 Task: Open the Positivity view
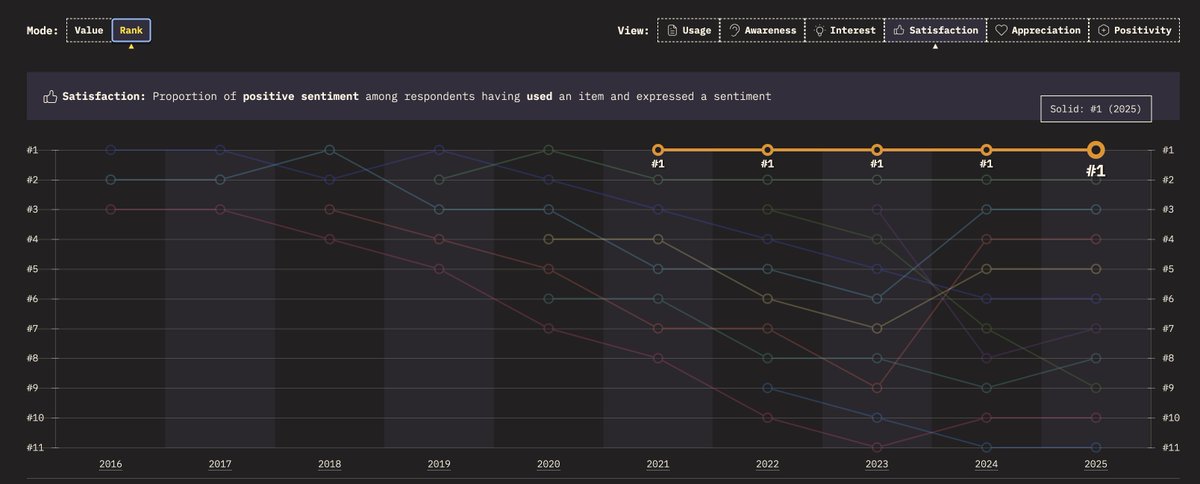tap(1134, 30)
